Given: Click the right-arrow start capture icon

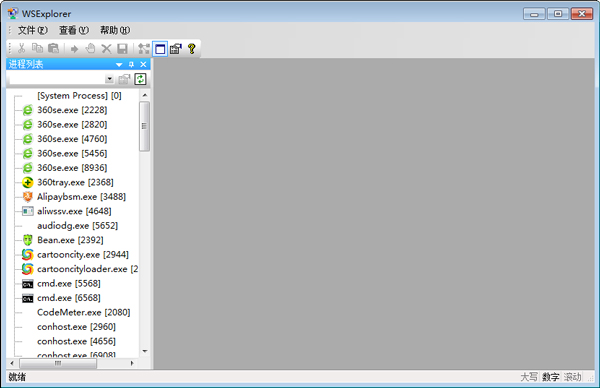Looking at the screenshot, I should click(74, 49).
